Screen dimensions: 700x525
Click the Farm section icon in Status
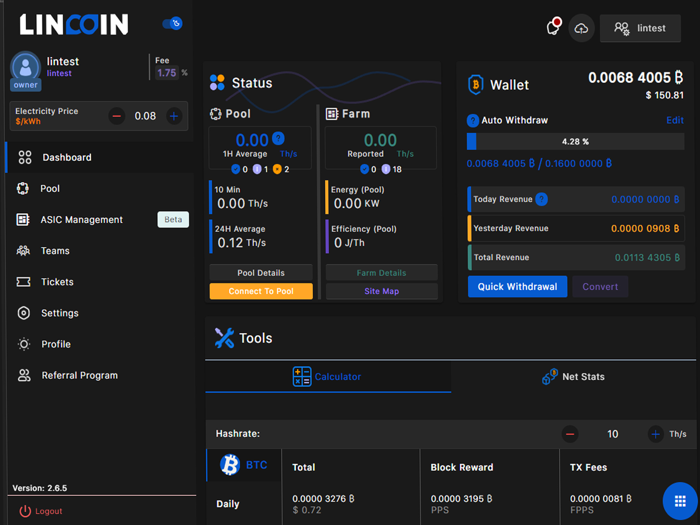click(x=332, y=114)
